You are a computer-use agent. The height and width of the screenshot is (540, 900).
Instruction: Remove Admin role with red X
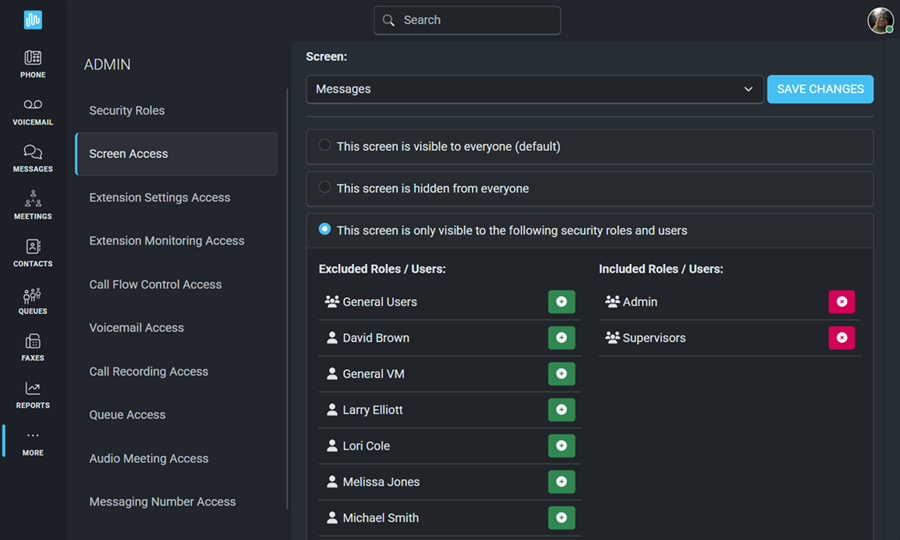tap(841, 302)
